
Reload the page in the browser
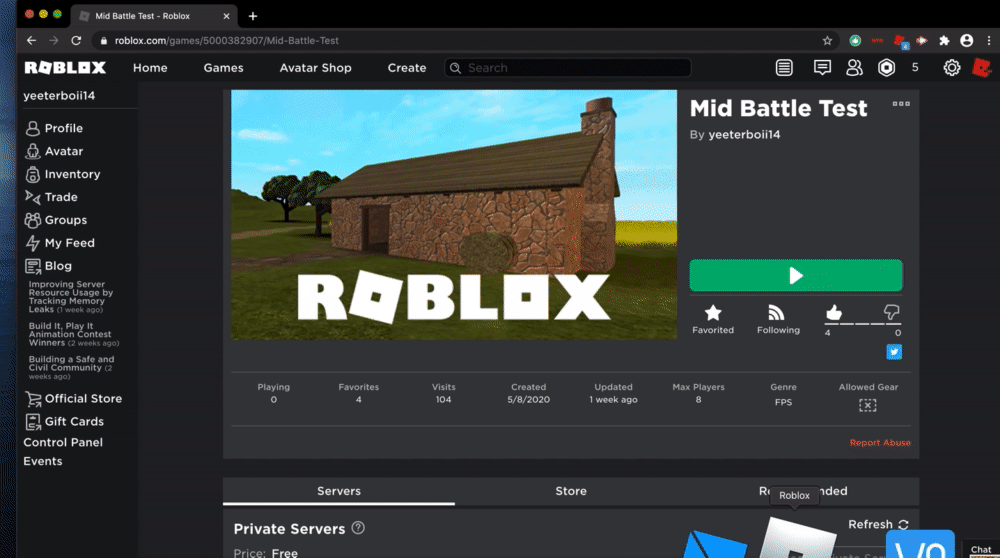pos(76,40)
